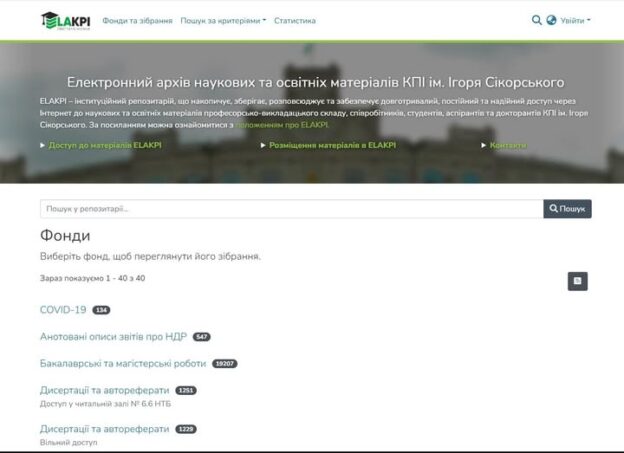Open Анотовані описи звітів про НДР collection
Viewport: 624px width, 453px height.
point(113,336)
